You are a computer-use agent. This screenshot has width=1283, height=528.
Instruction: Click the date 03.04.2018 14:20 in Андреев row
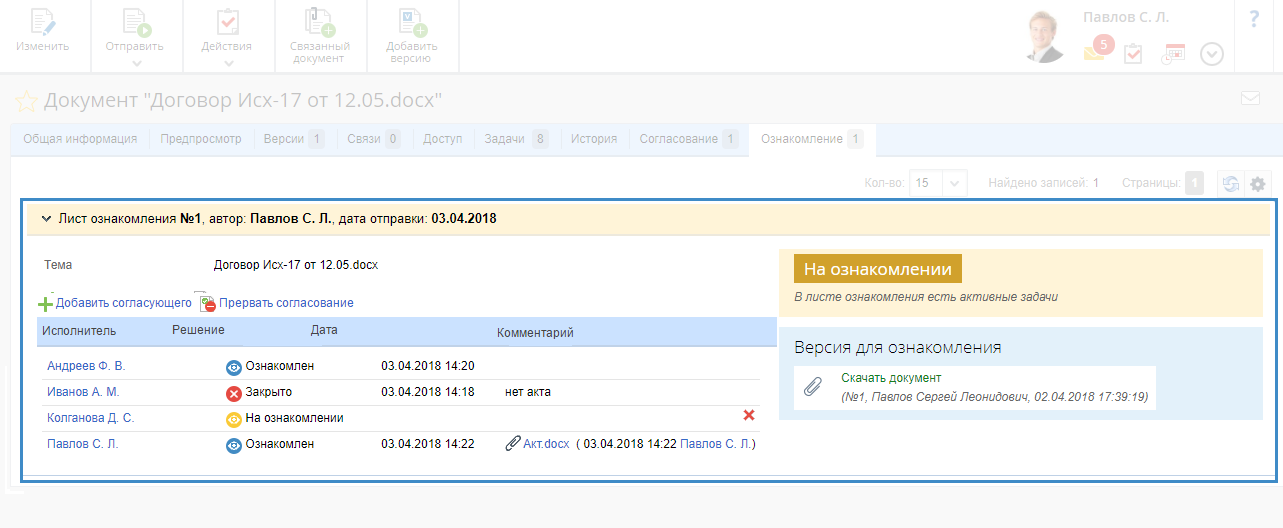point(428,366)
